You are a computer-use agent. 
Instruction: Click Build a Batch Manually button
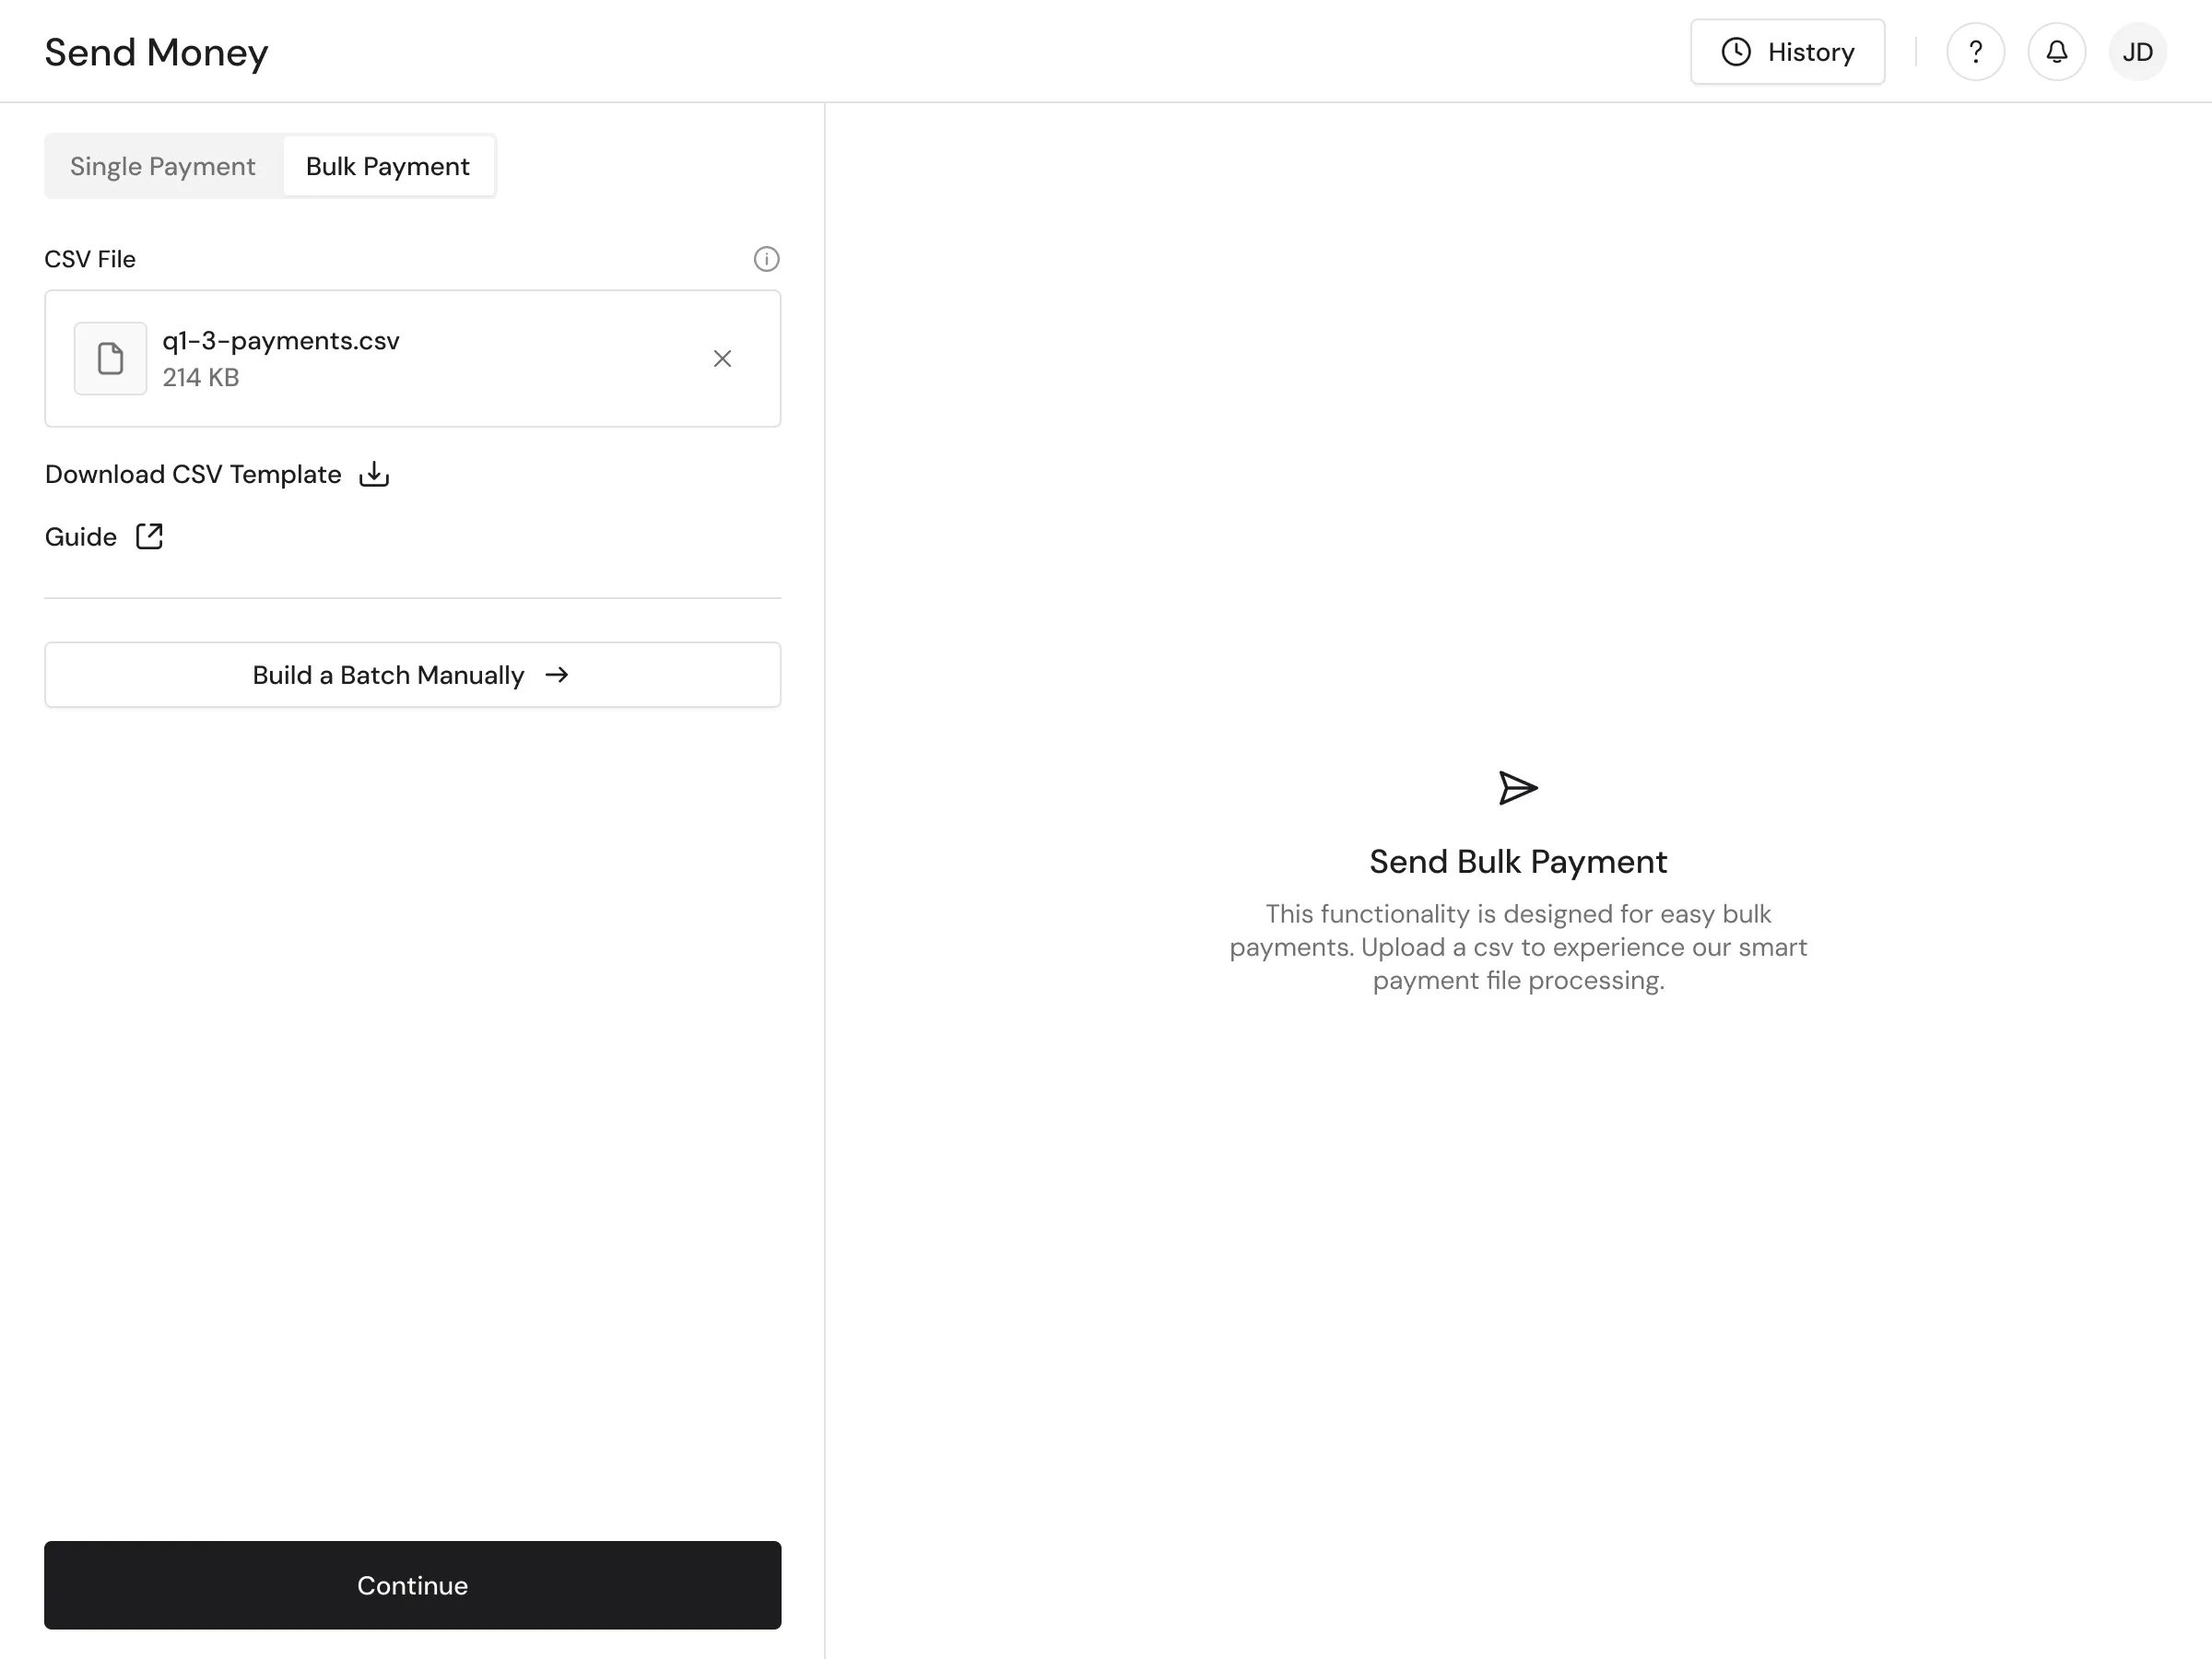[x=412, y=675]
